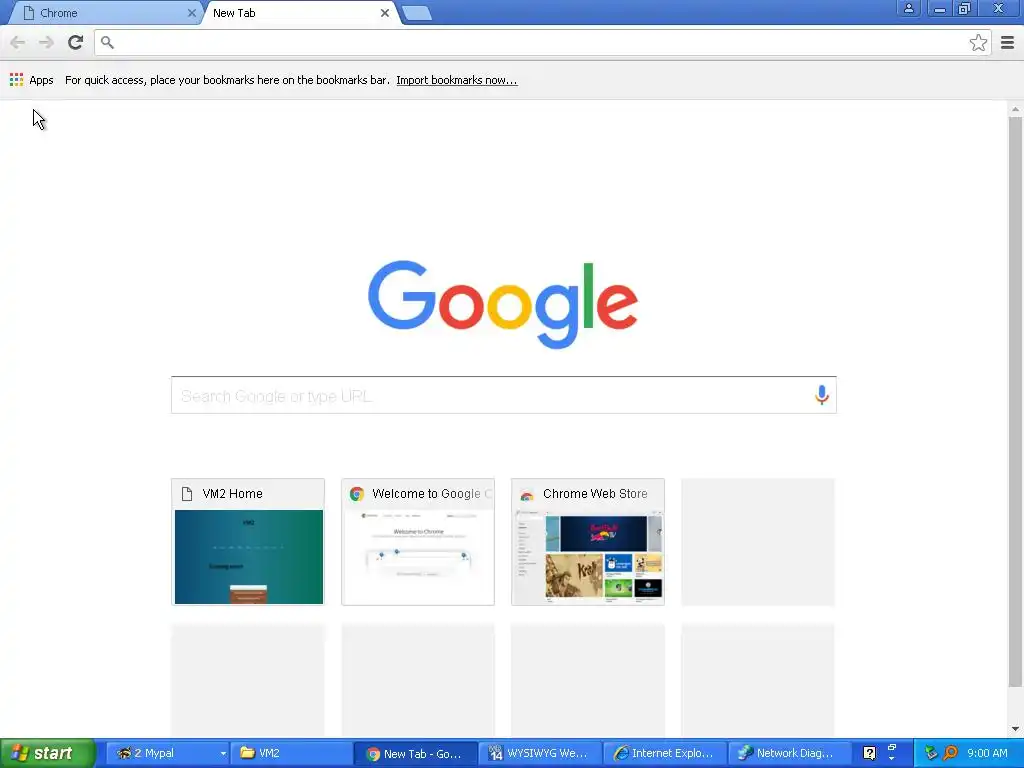Reload the current page

pos(75,42)
